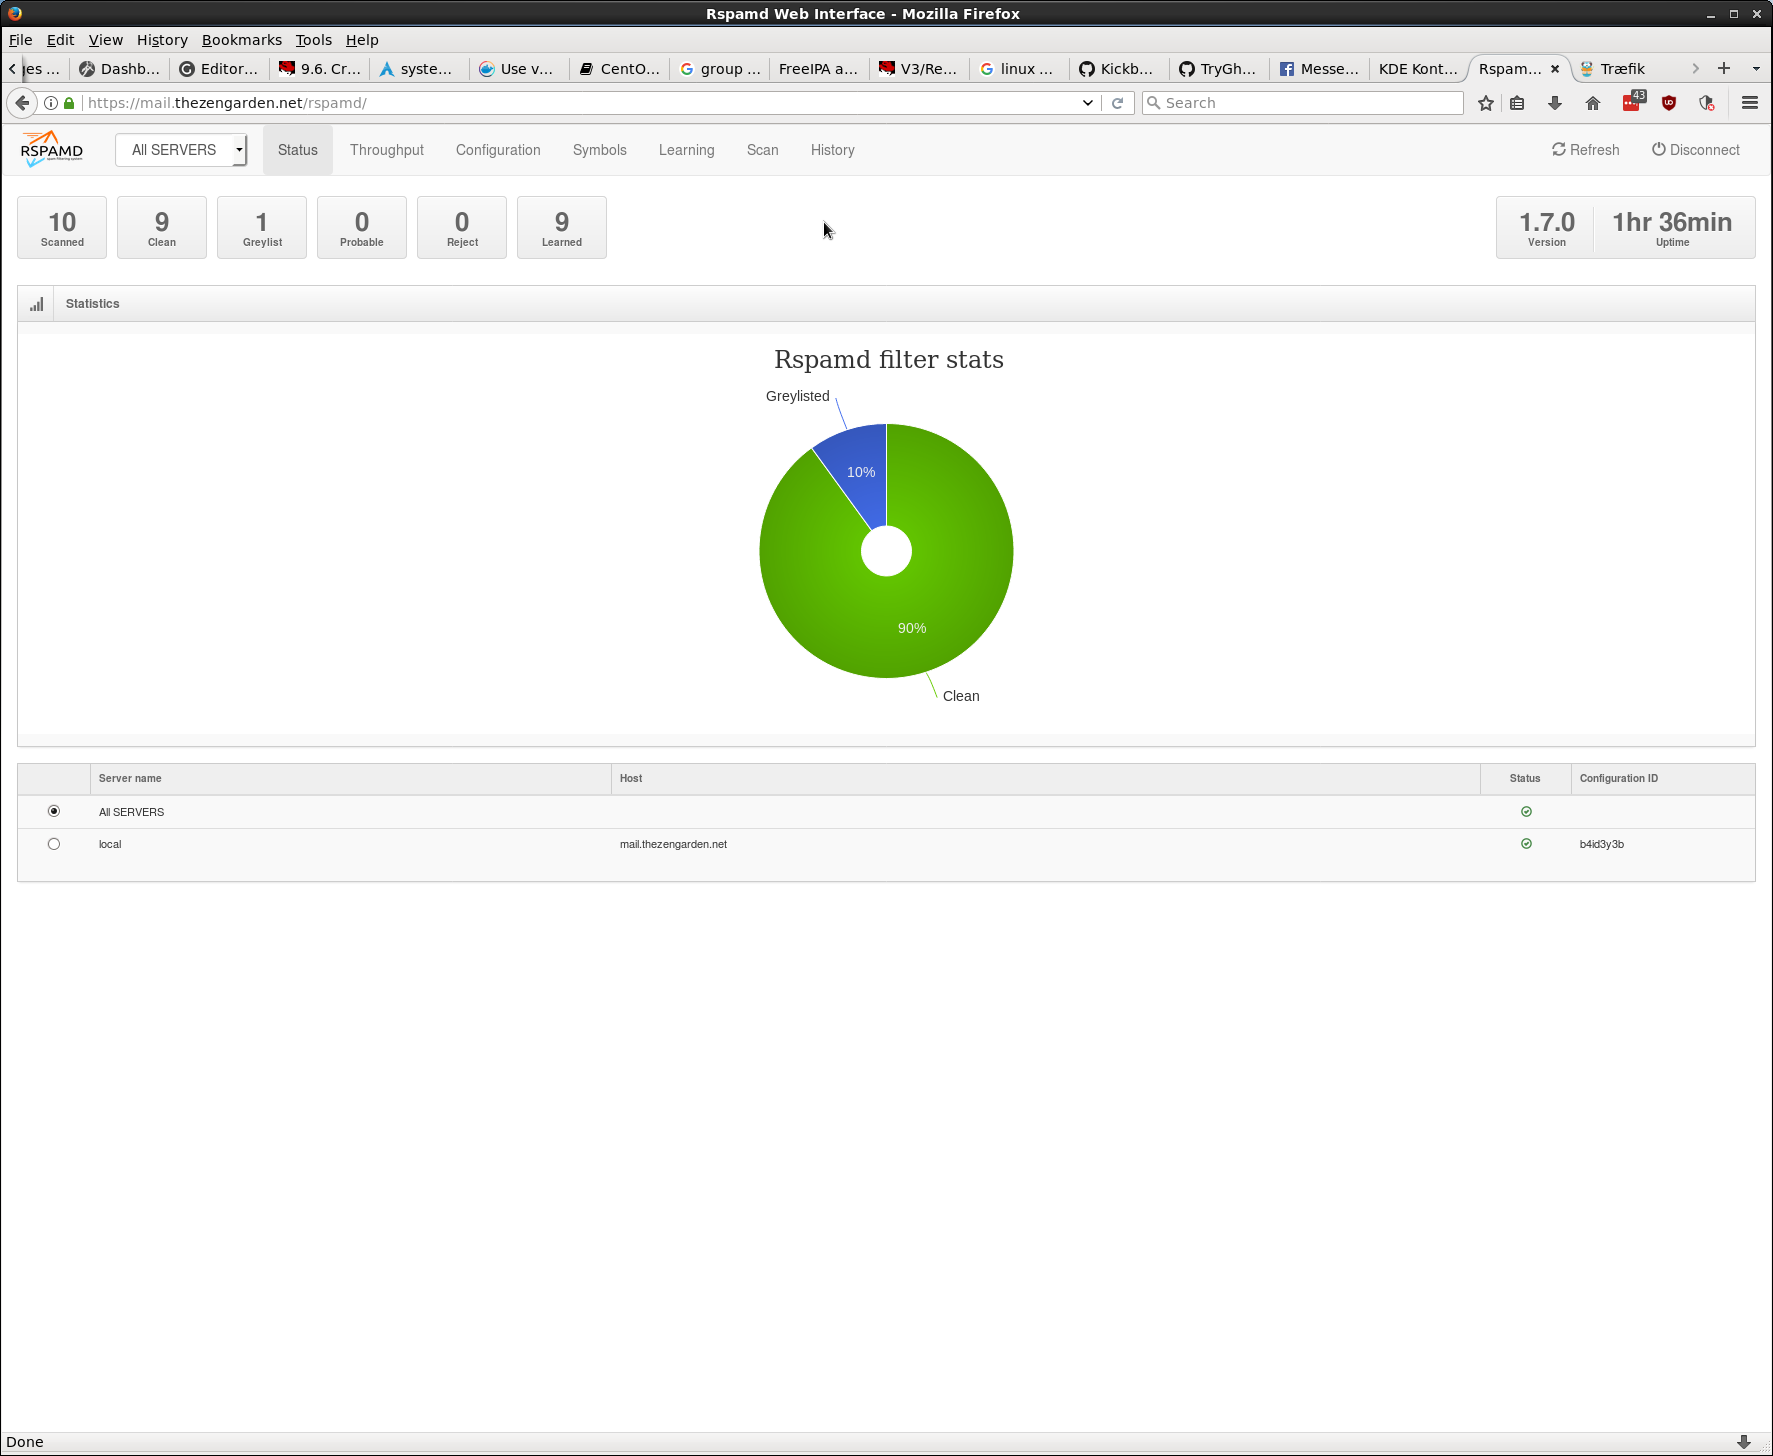Click the reload page icon

(1118, 103)
